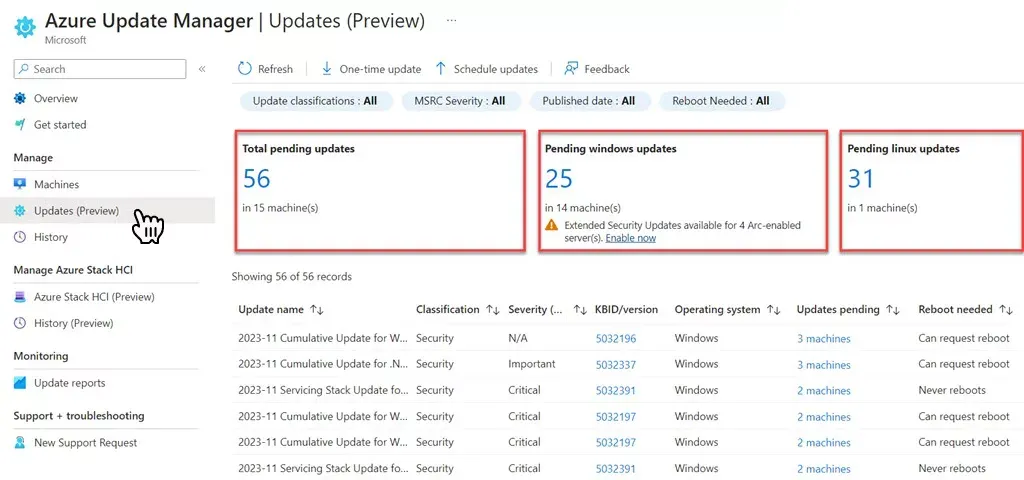This screenshot has width=1024, height=480.
Task: Click Schedule updates button
Action: [x=486, y=69]
